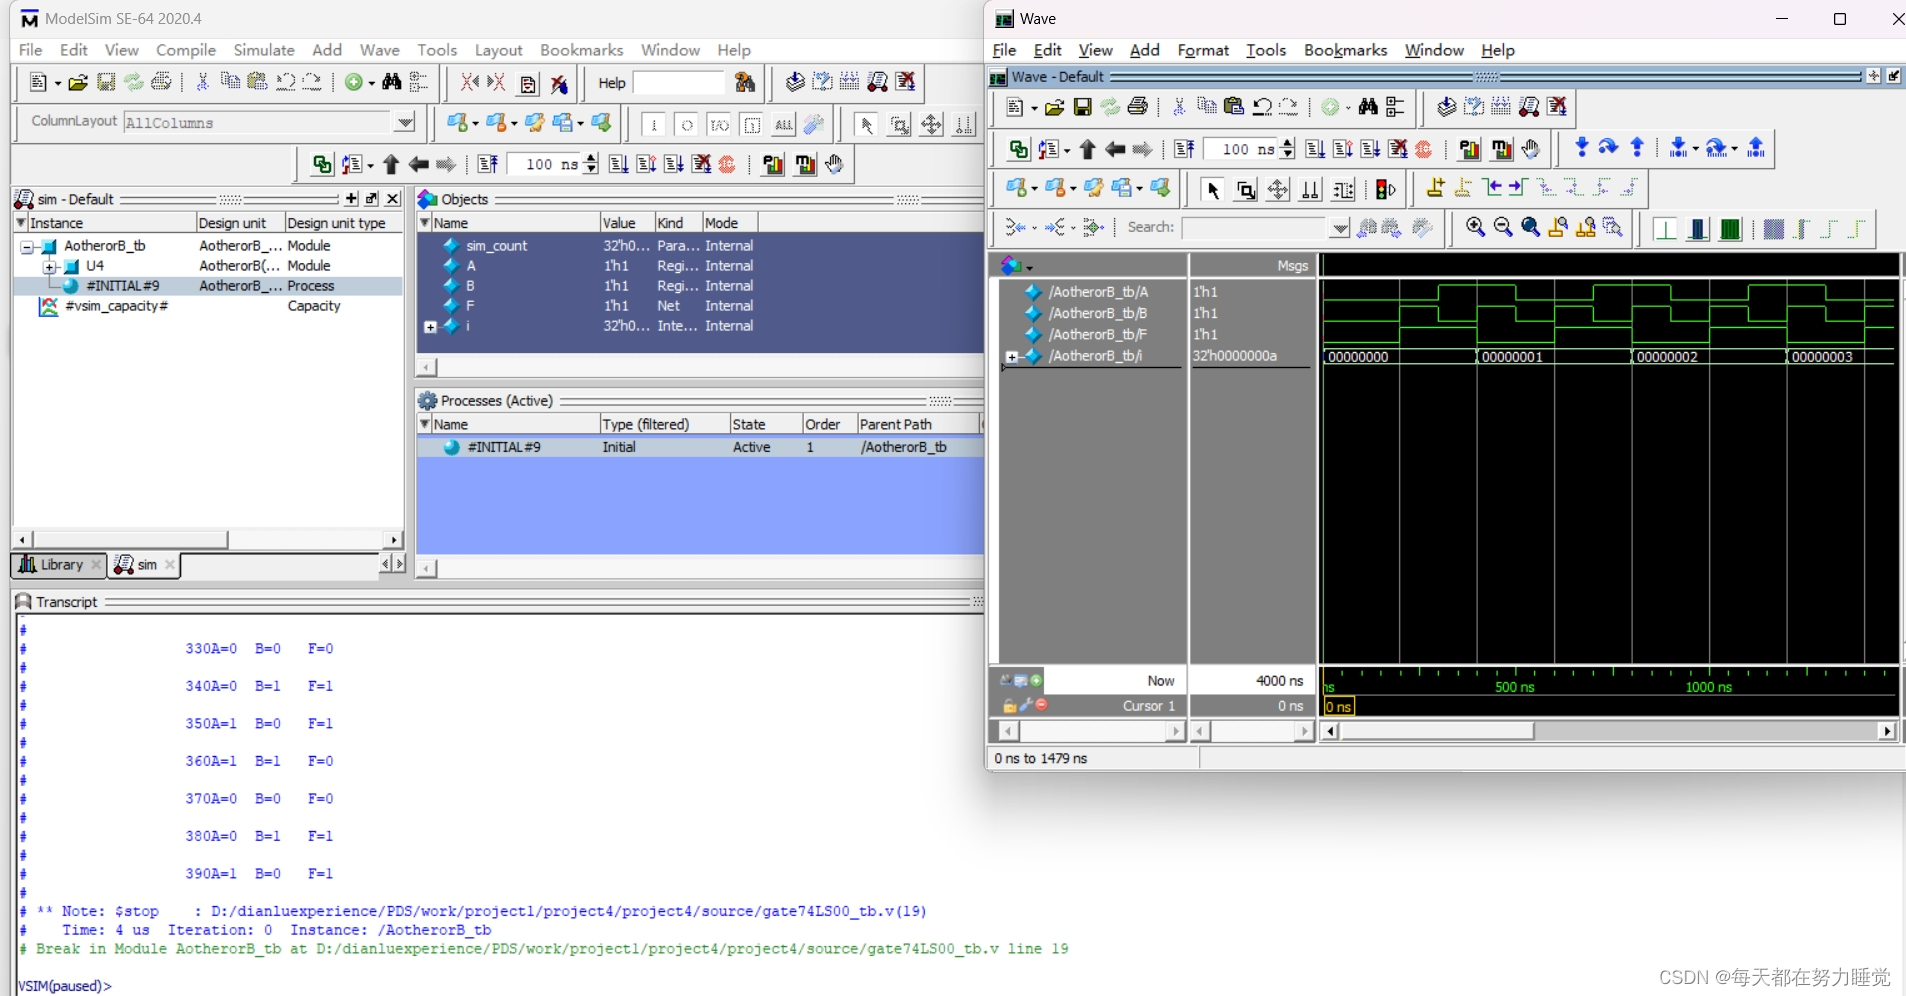Click the Zoom Full magnifier in Wave toolbar
This screenshot has width=1906, height=996.
point(1530,228)
